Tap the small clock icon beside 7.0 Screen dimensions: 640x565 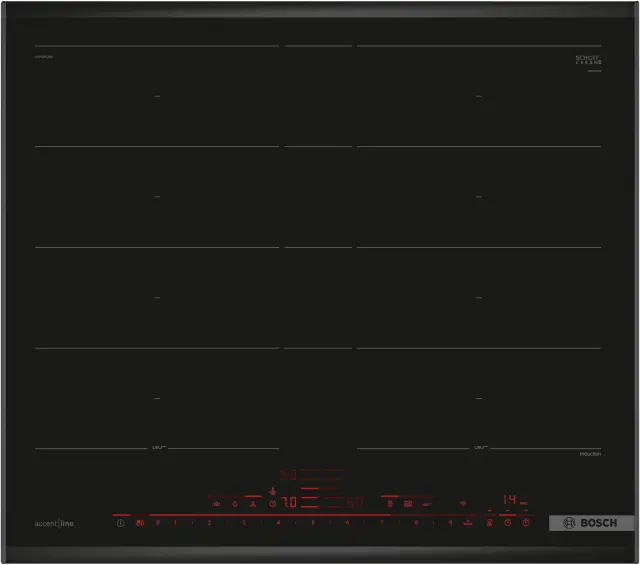pyautogui.click(x=271, y=503)
